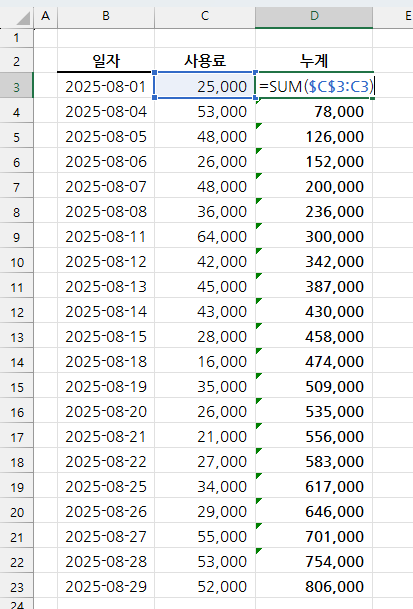Select date cell 2025-08-20

coord(106,411)
